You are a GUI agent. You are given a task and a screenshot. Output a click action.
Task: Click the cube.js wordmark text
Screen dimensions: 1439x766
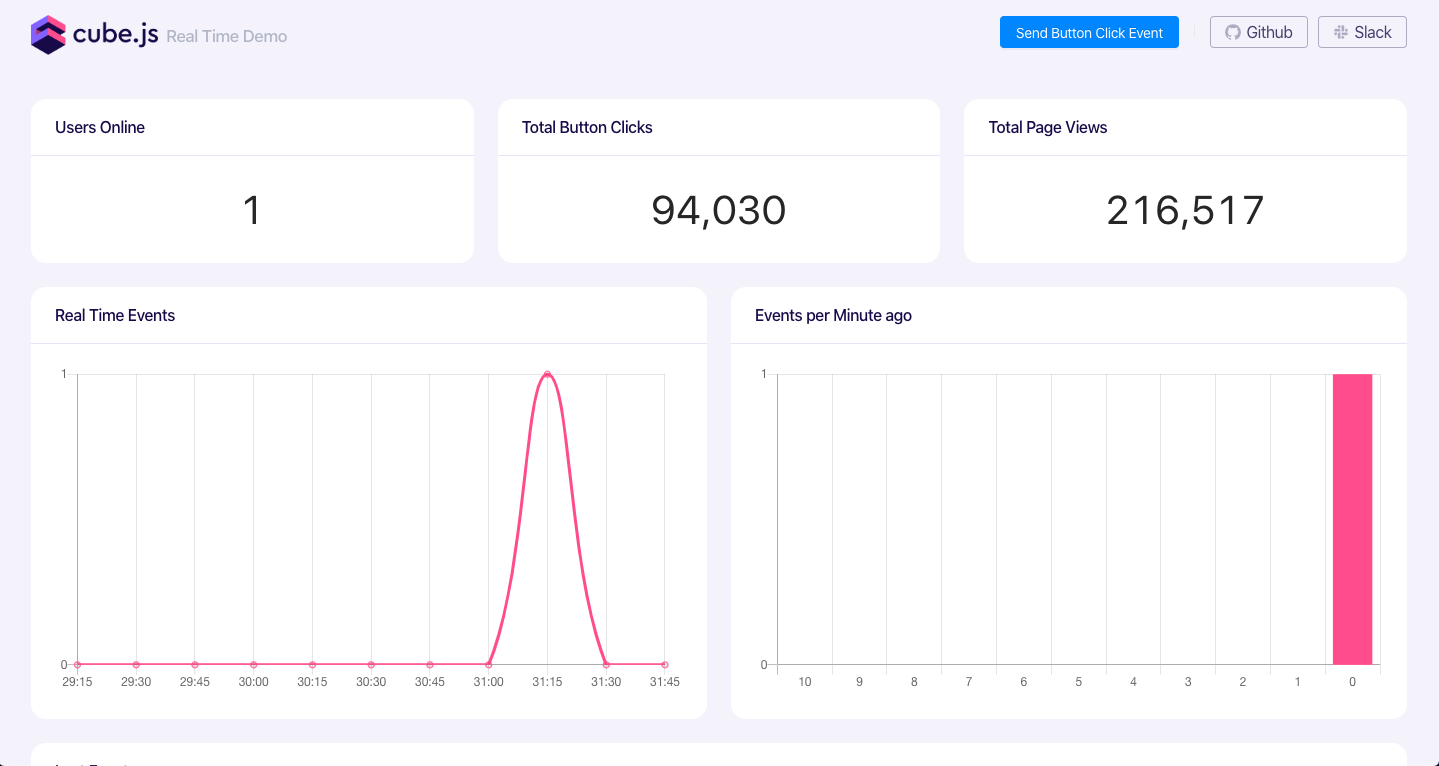point(115,34)
